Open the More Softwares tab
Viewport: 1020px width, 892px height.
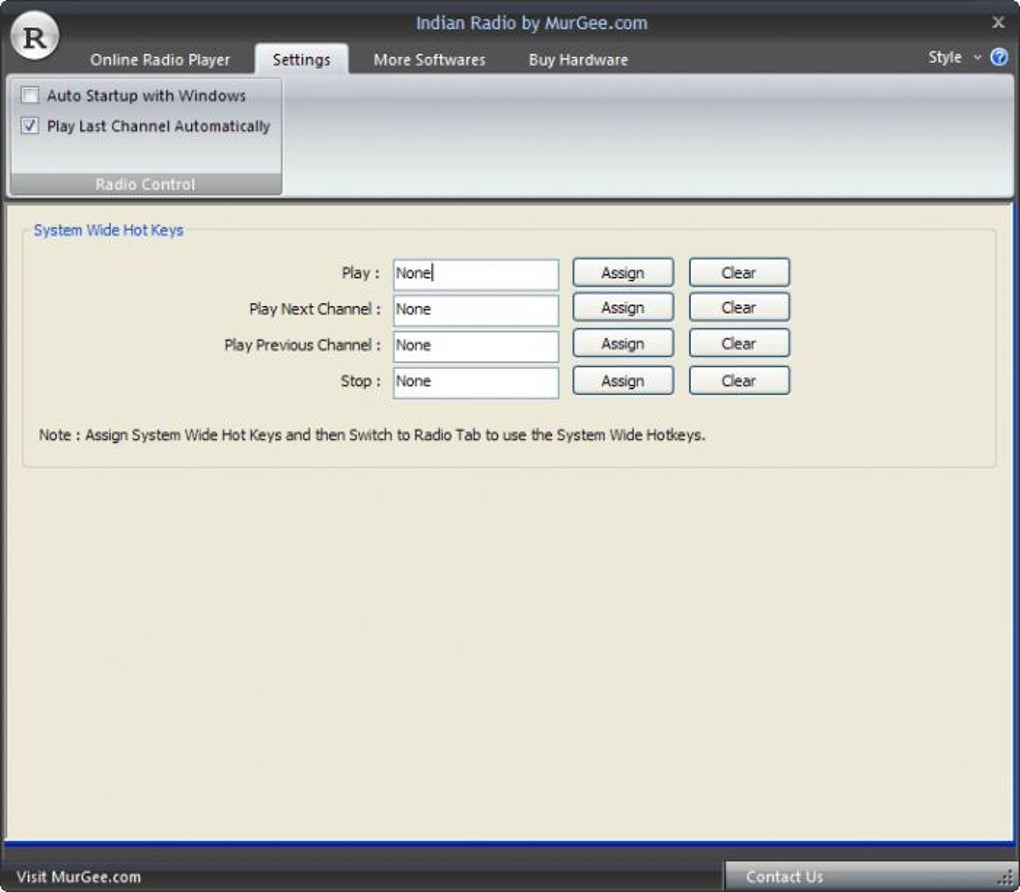pyautogui.click(x=429, y=60)
